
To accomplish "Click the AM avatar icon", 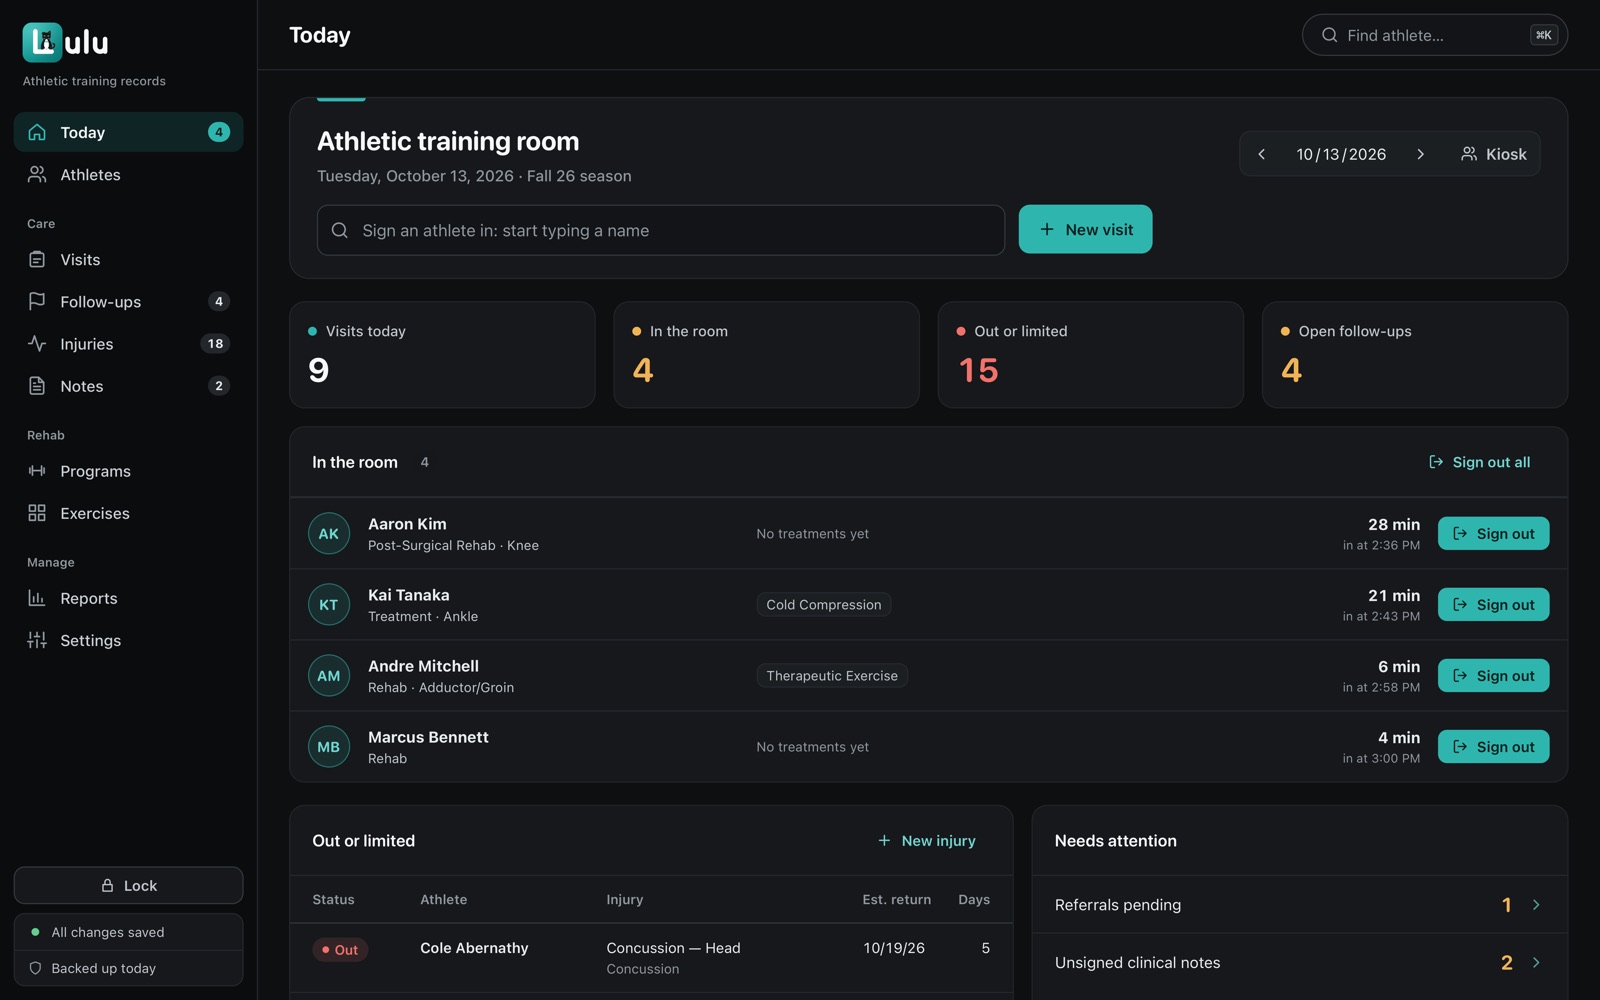I will [329, 676].
